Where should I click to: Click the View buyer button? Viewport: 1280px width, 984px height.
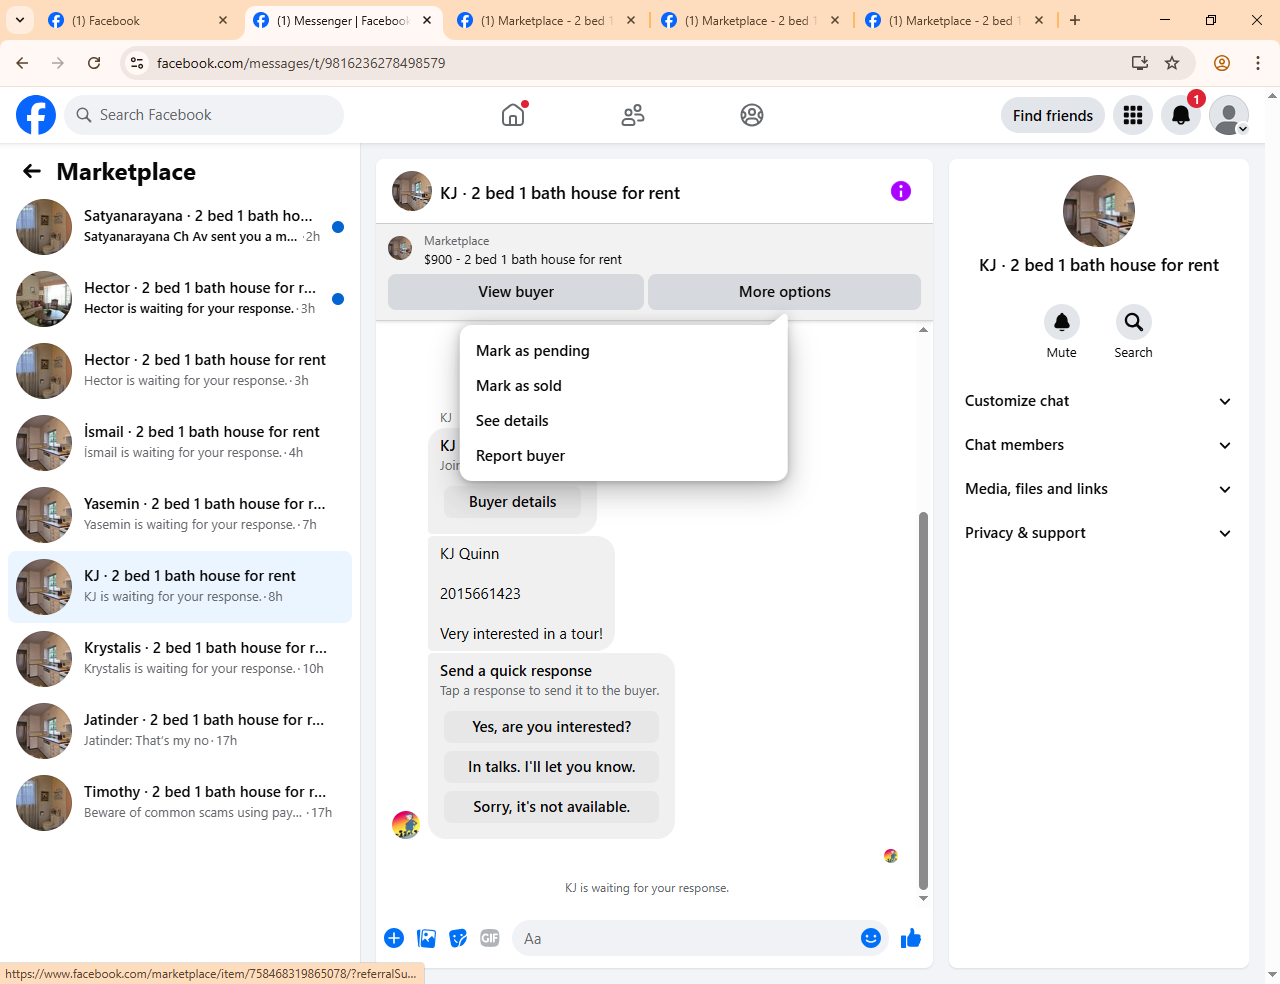(516, 292)
